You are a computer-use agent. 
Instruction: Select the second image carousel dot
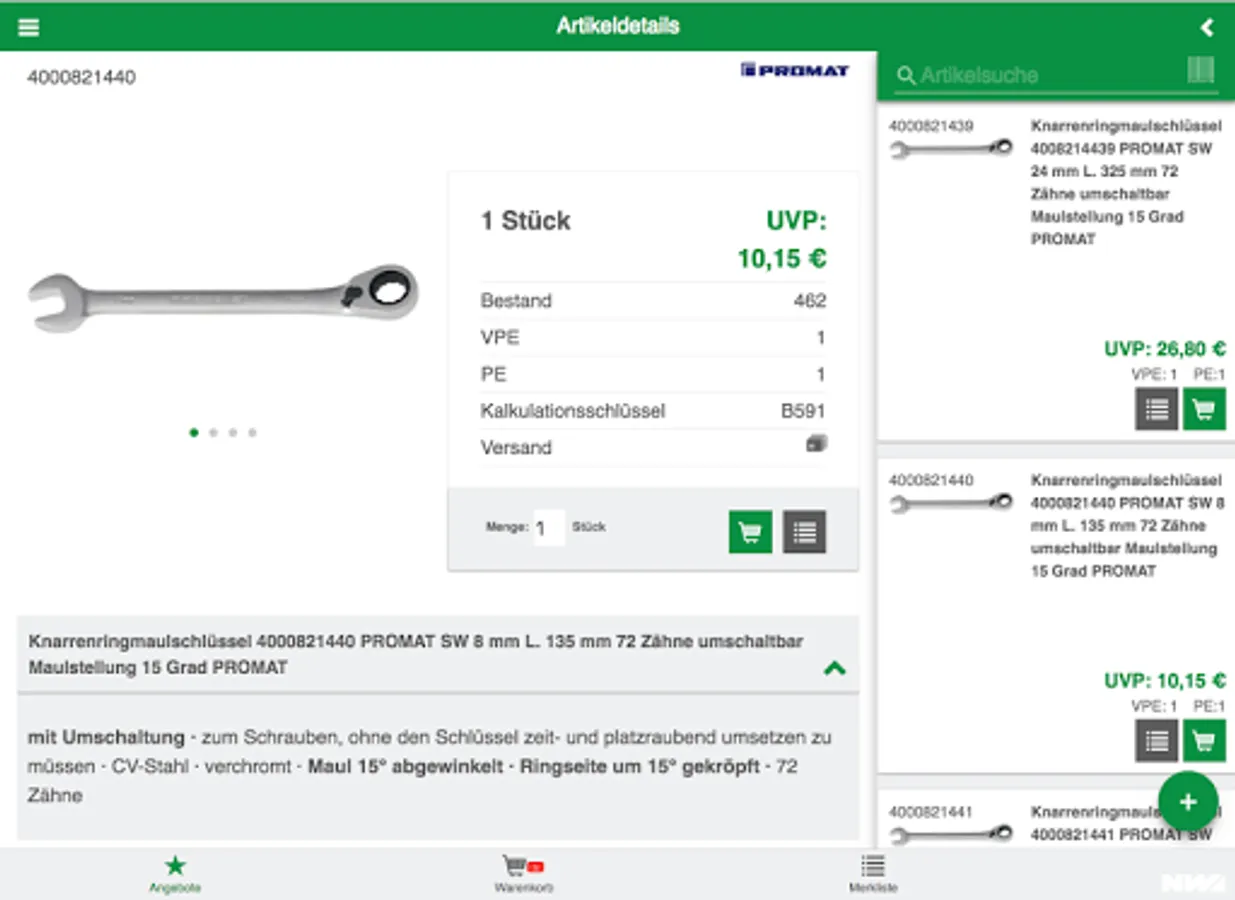213,433
